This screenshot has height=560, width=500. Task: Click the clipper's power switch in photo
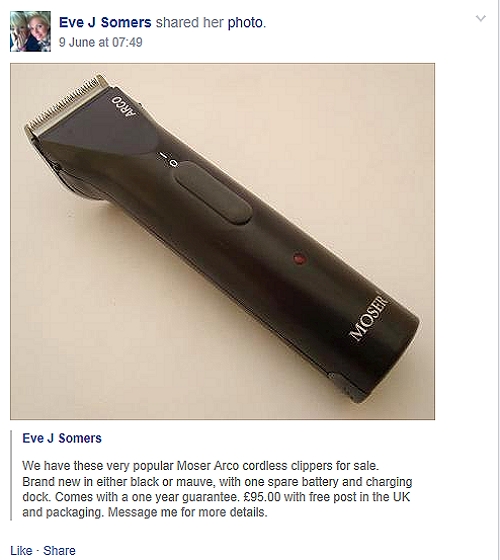pos(214,193)
